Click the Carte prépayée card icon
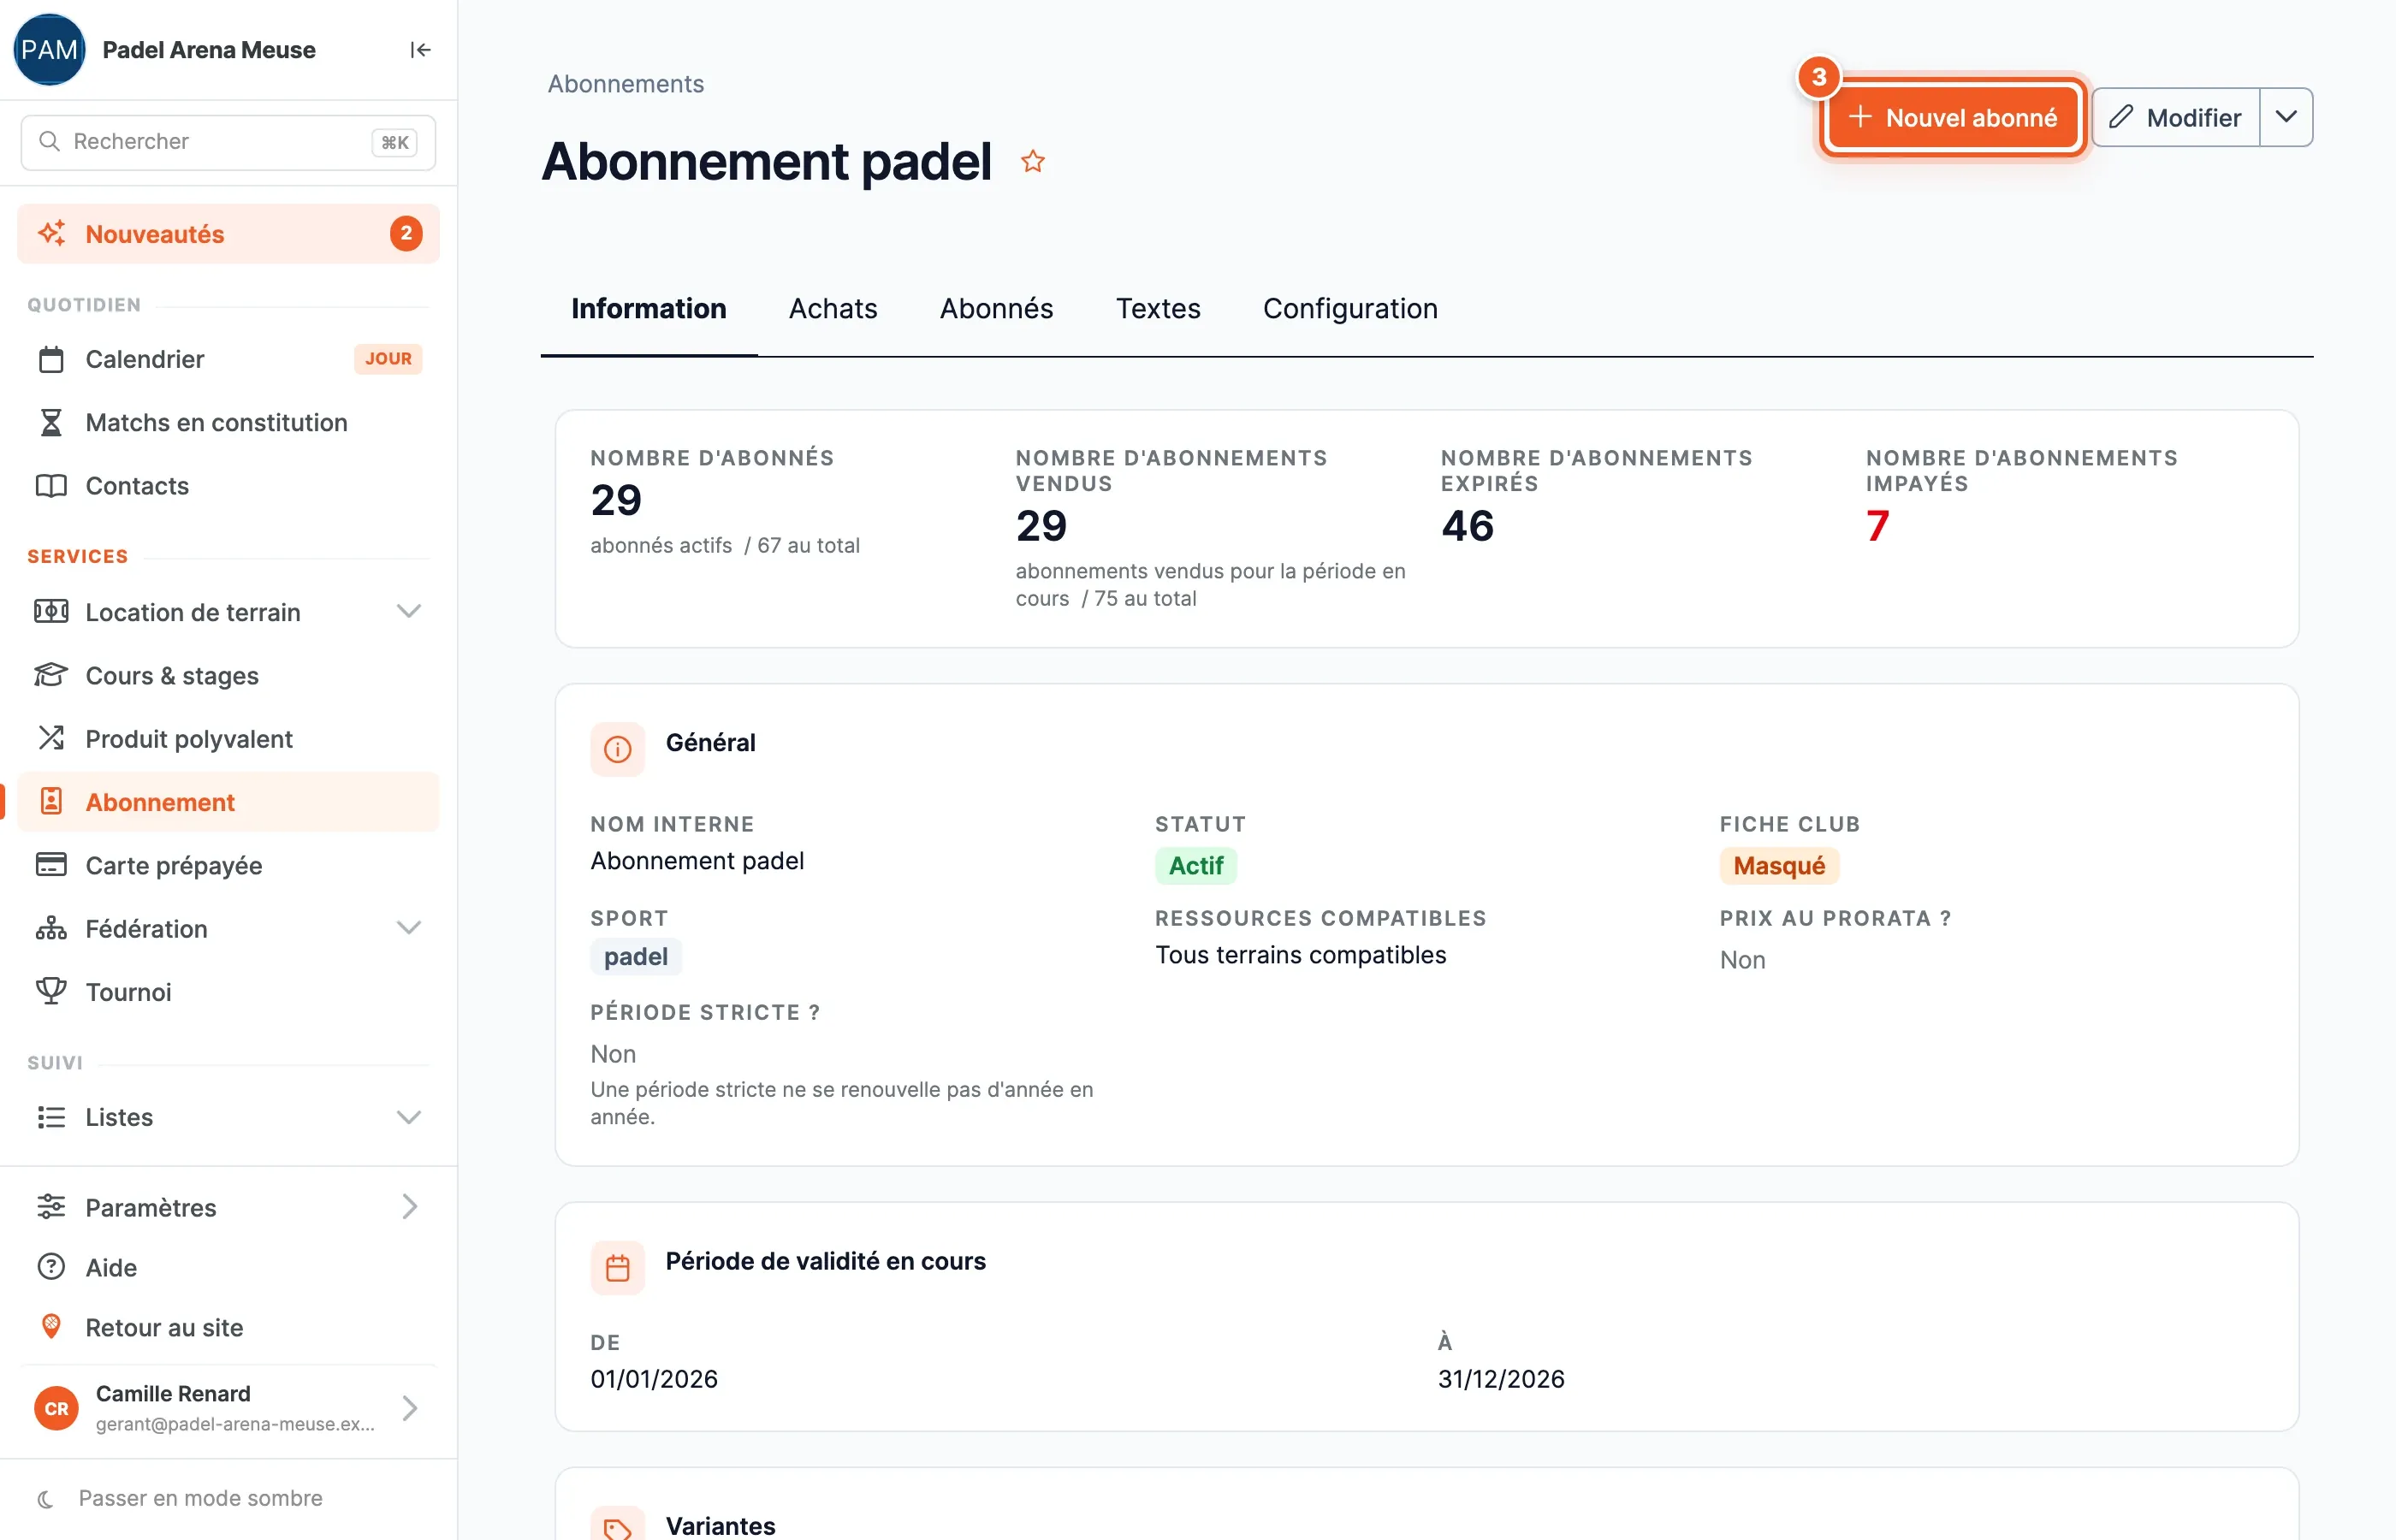 click(51, 865)
